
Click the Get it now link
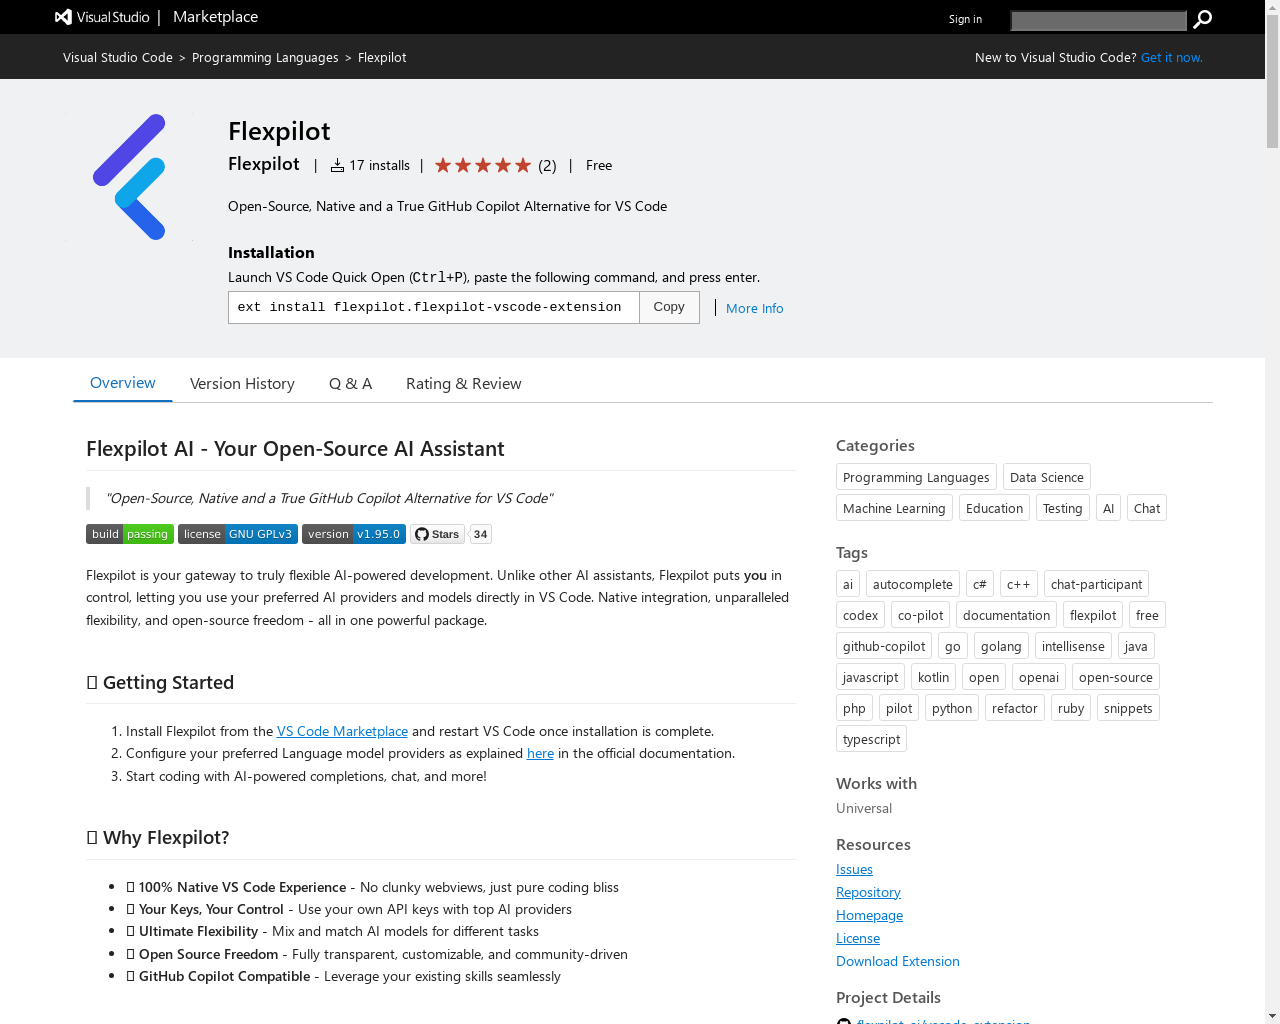tap(1172, 57)
